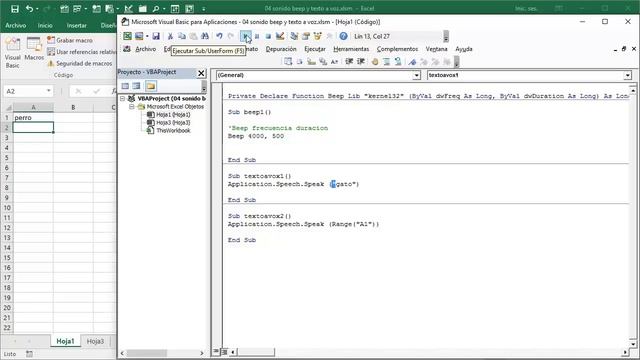Click the View Microsoft Excel toolbar icon
Viewport: 640px width, 360px height.
point(127,36)
